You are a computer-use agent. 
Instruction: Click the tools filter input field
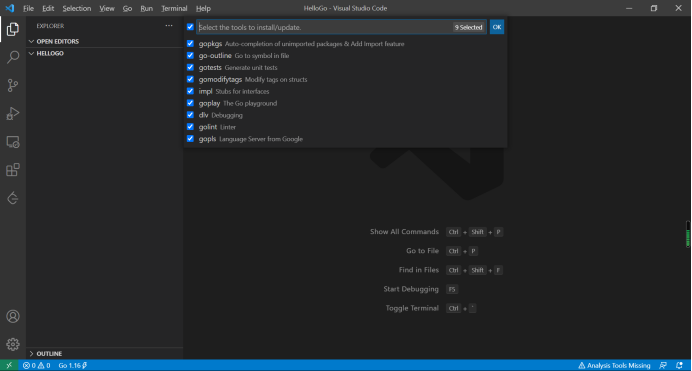point(324,27)
